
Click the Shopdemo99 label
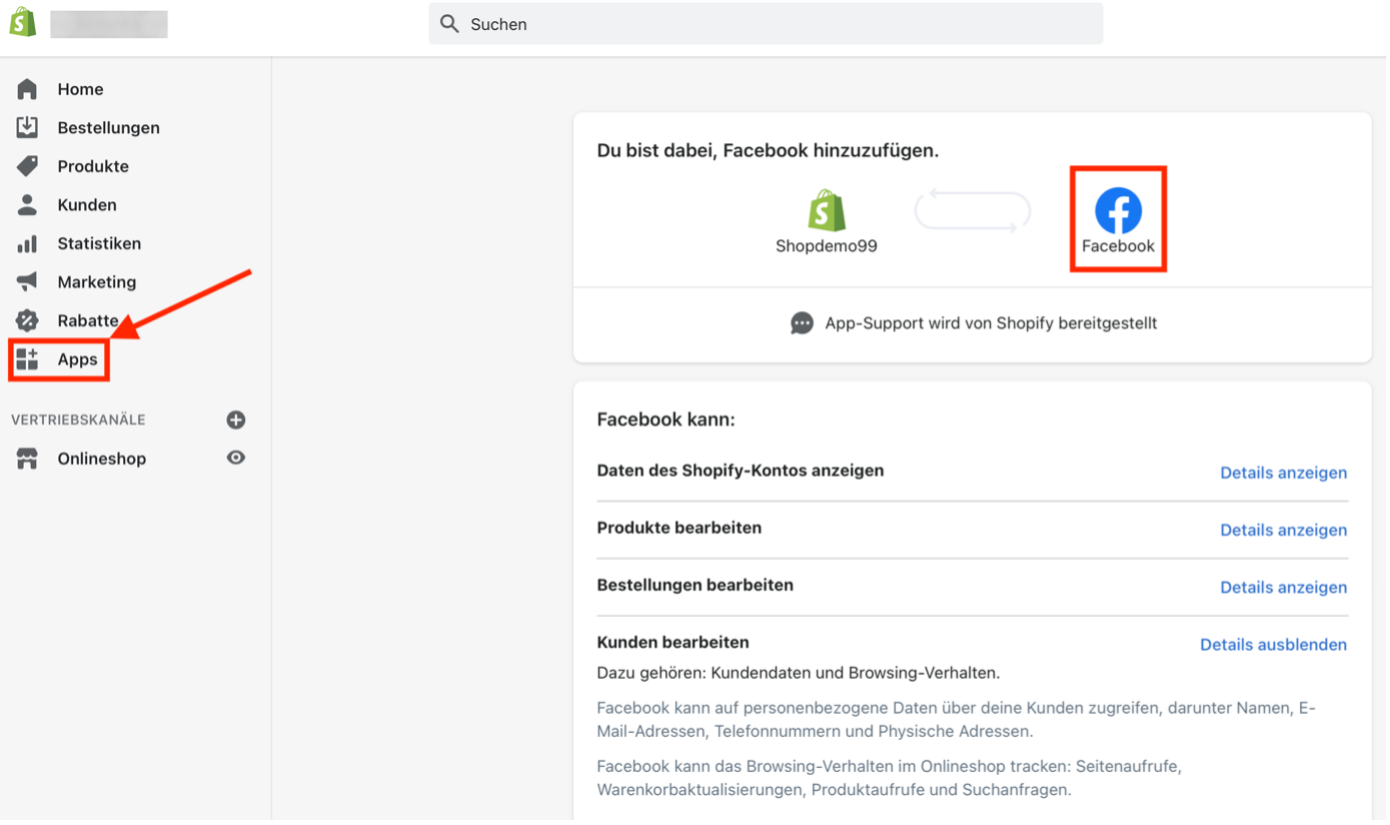point(827,246)
